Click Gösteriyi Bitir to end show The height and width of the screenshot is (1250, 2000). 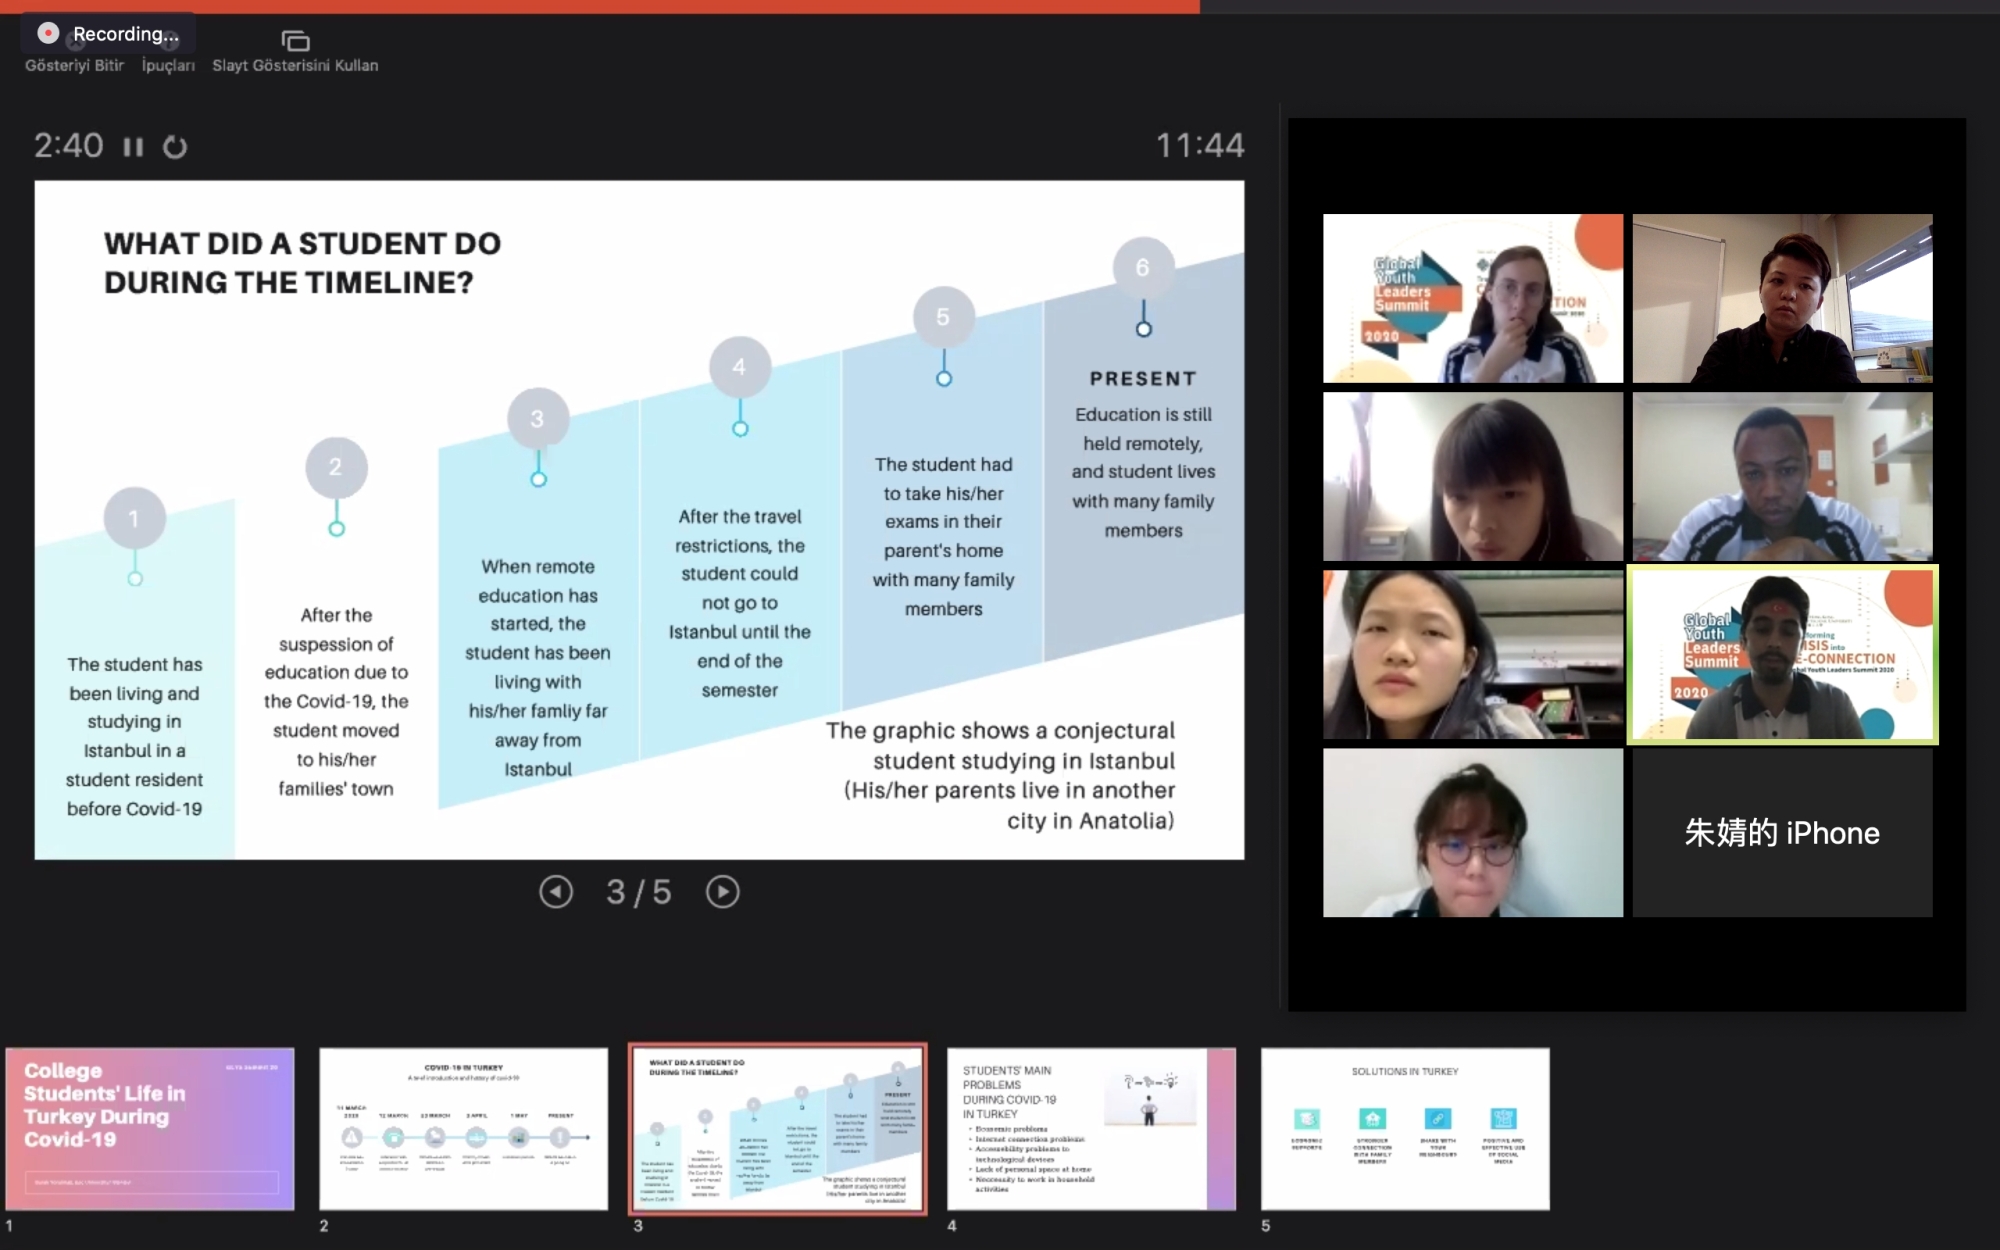74,65
